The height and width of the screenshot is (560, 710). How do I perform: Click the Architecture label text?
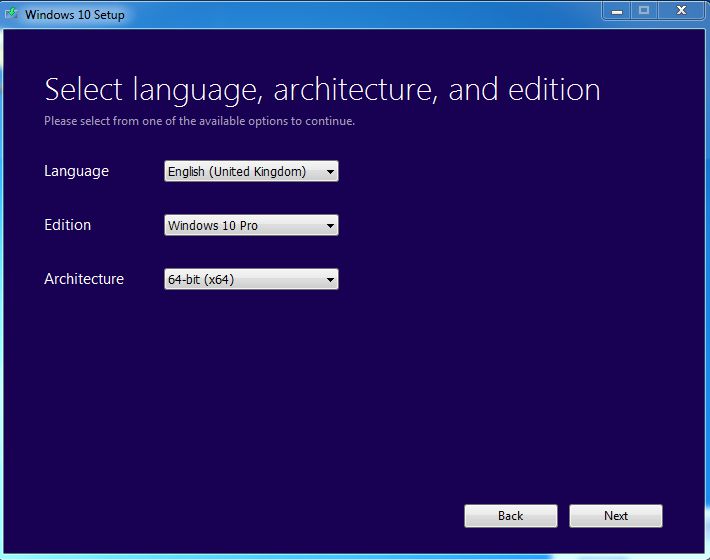pyautogui.click(x=84, y=279)
